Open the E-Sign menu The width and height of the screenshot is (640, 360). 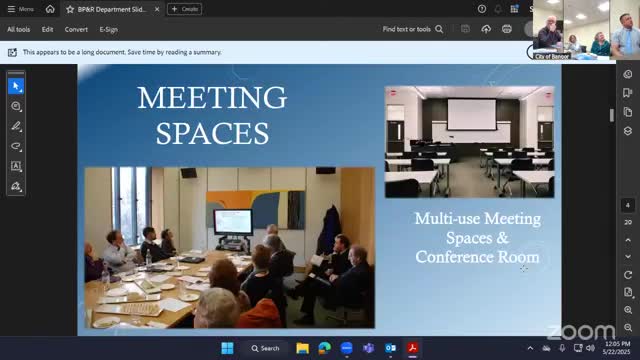[x=109, y=29]
